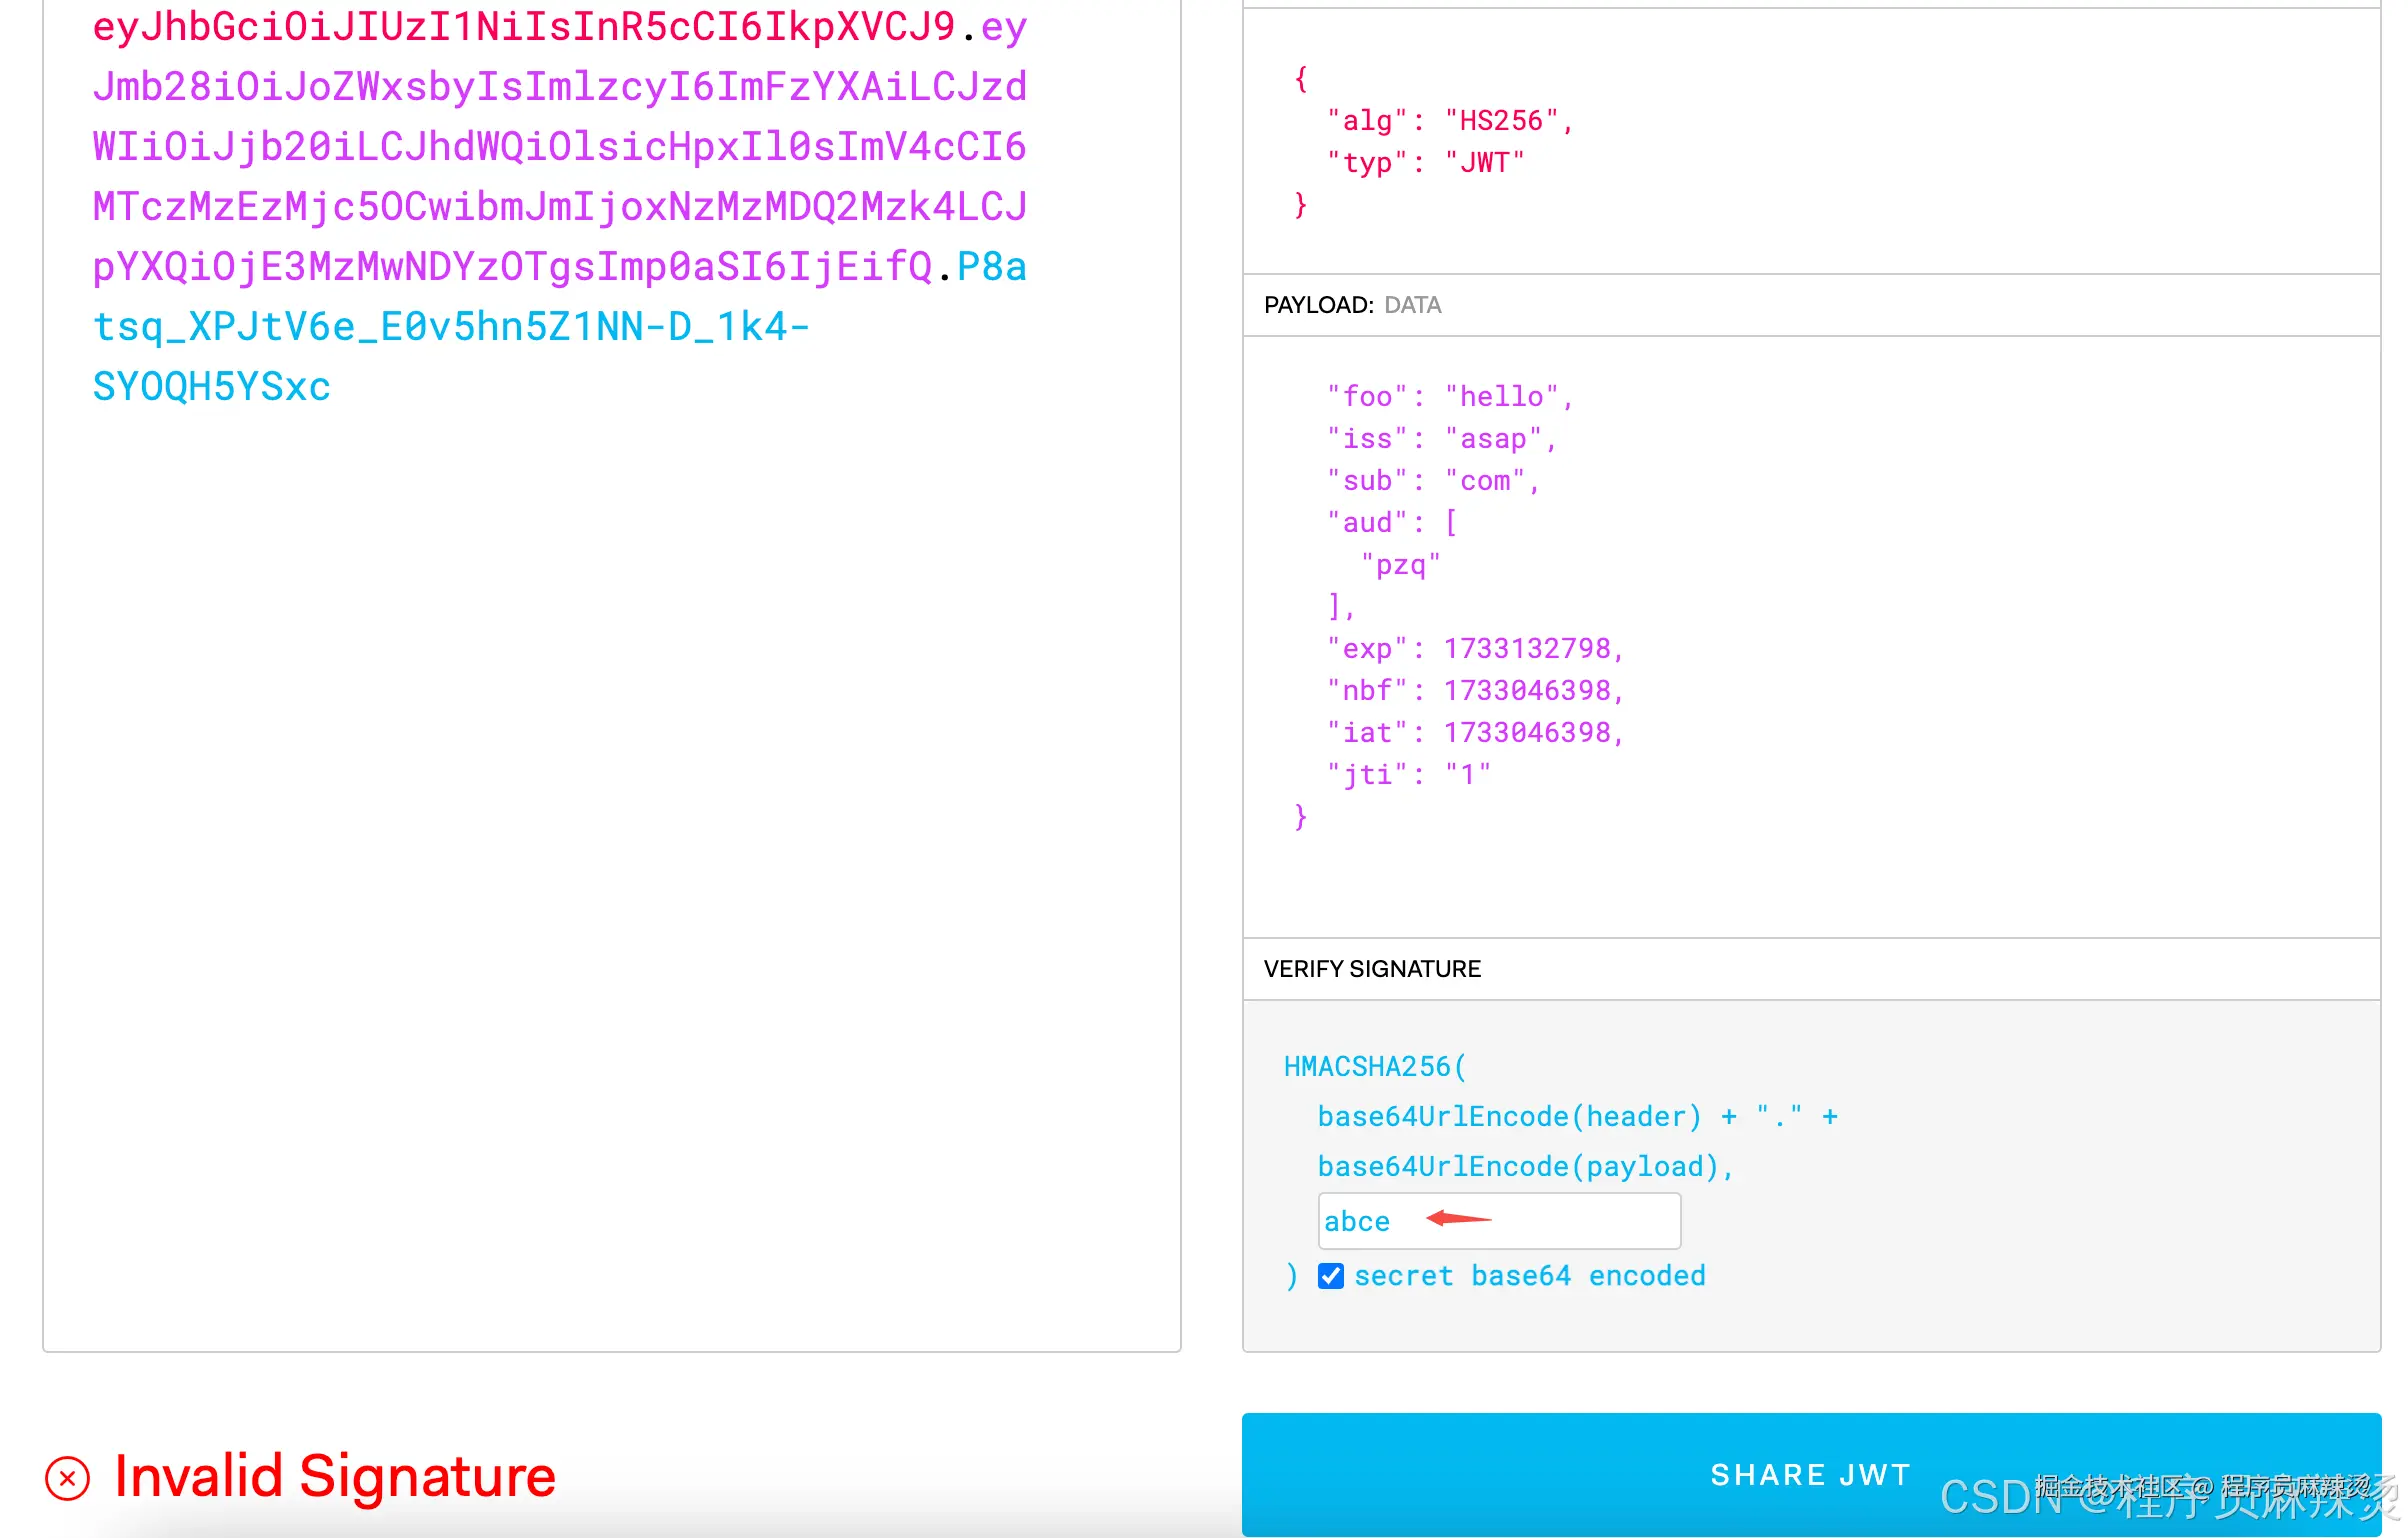This screenshot has height=1538, width=2408.
Task: Click the blue signature segment 'SYOQH5YSxc'
Action: (211, 387)
